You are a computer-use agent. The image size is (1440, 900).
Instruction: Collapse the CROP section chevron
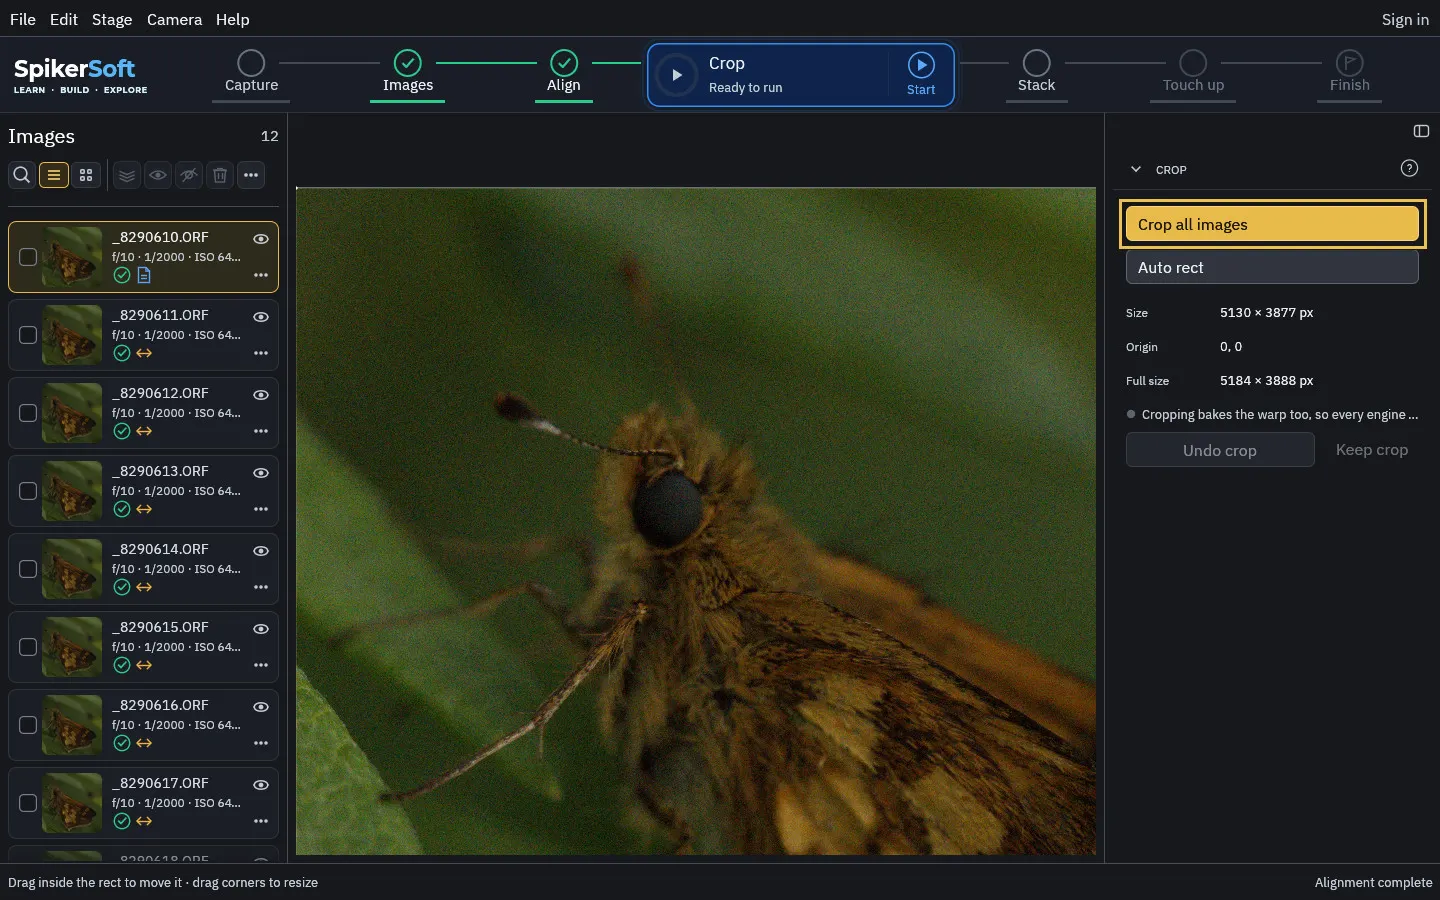[1136, 169]
